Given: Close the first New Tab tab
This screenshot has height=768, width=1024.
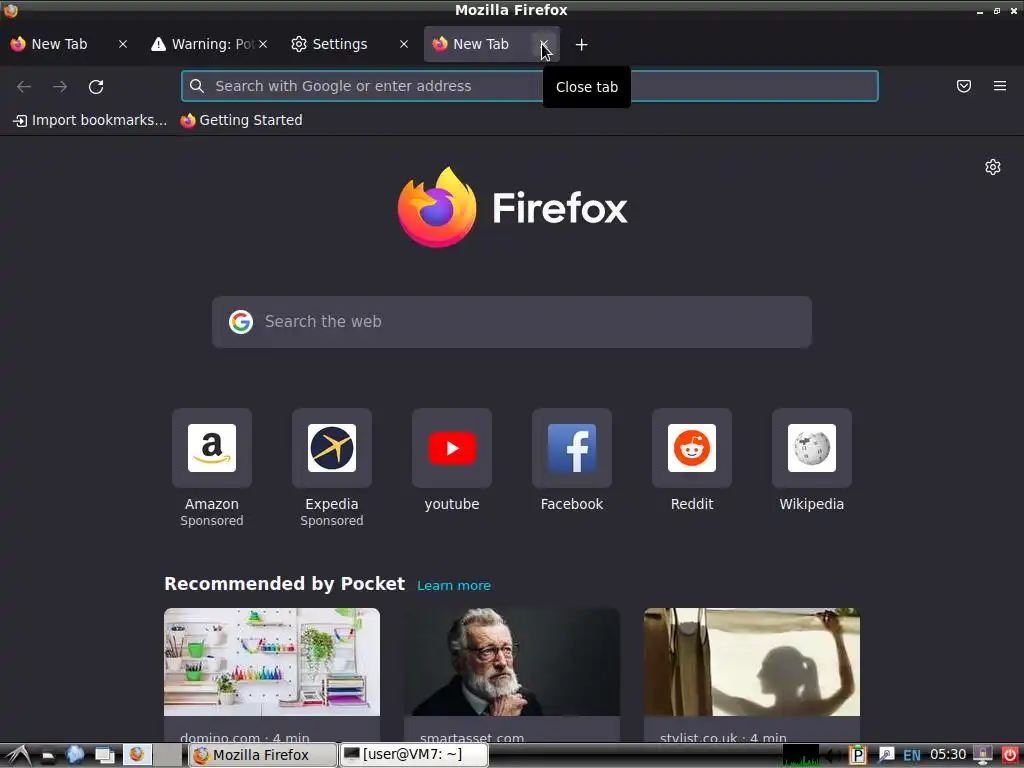Looking at the screenshot, I should click(x=123, y=44).
